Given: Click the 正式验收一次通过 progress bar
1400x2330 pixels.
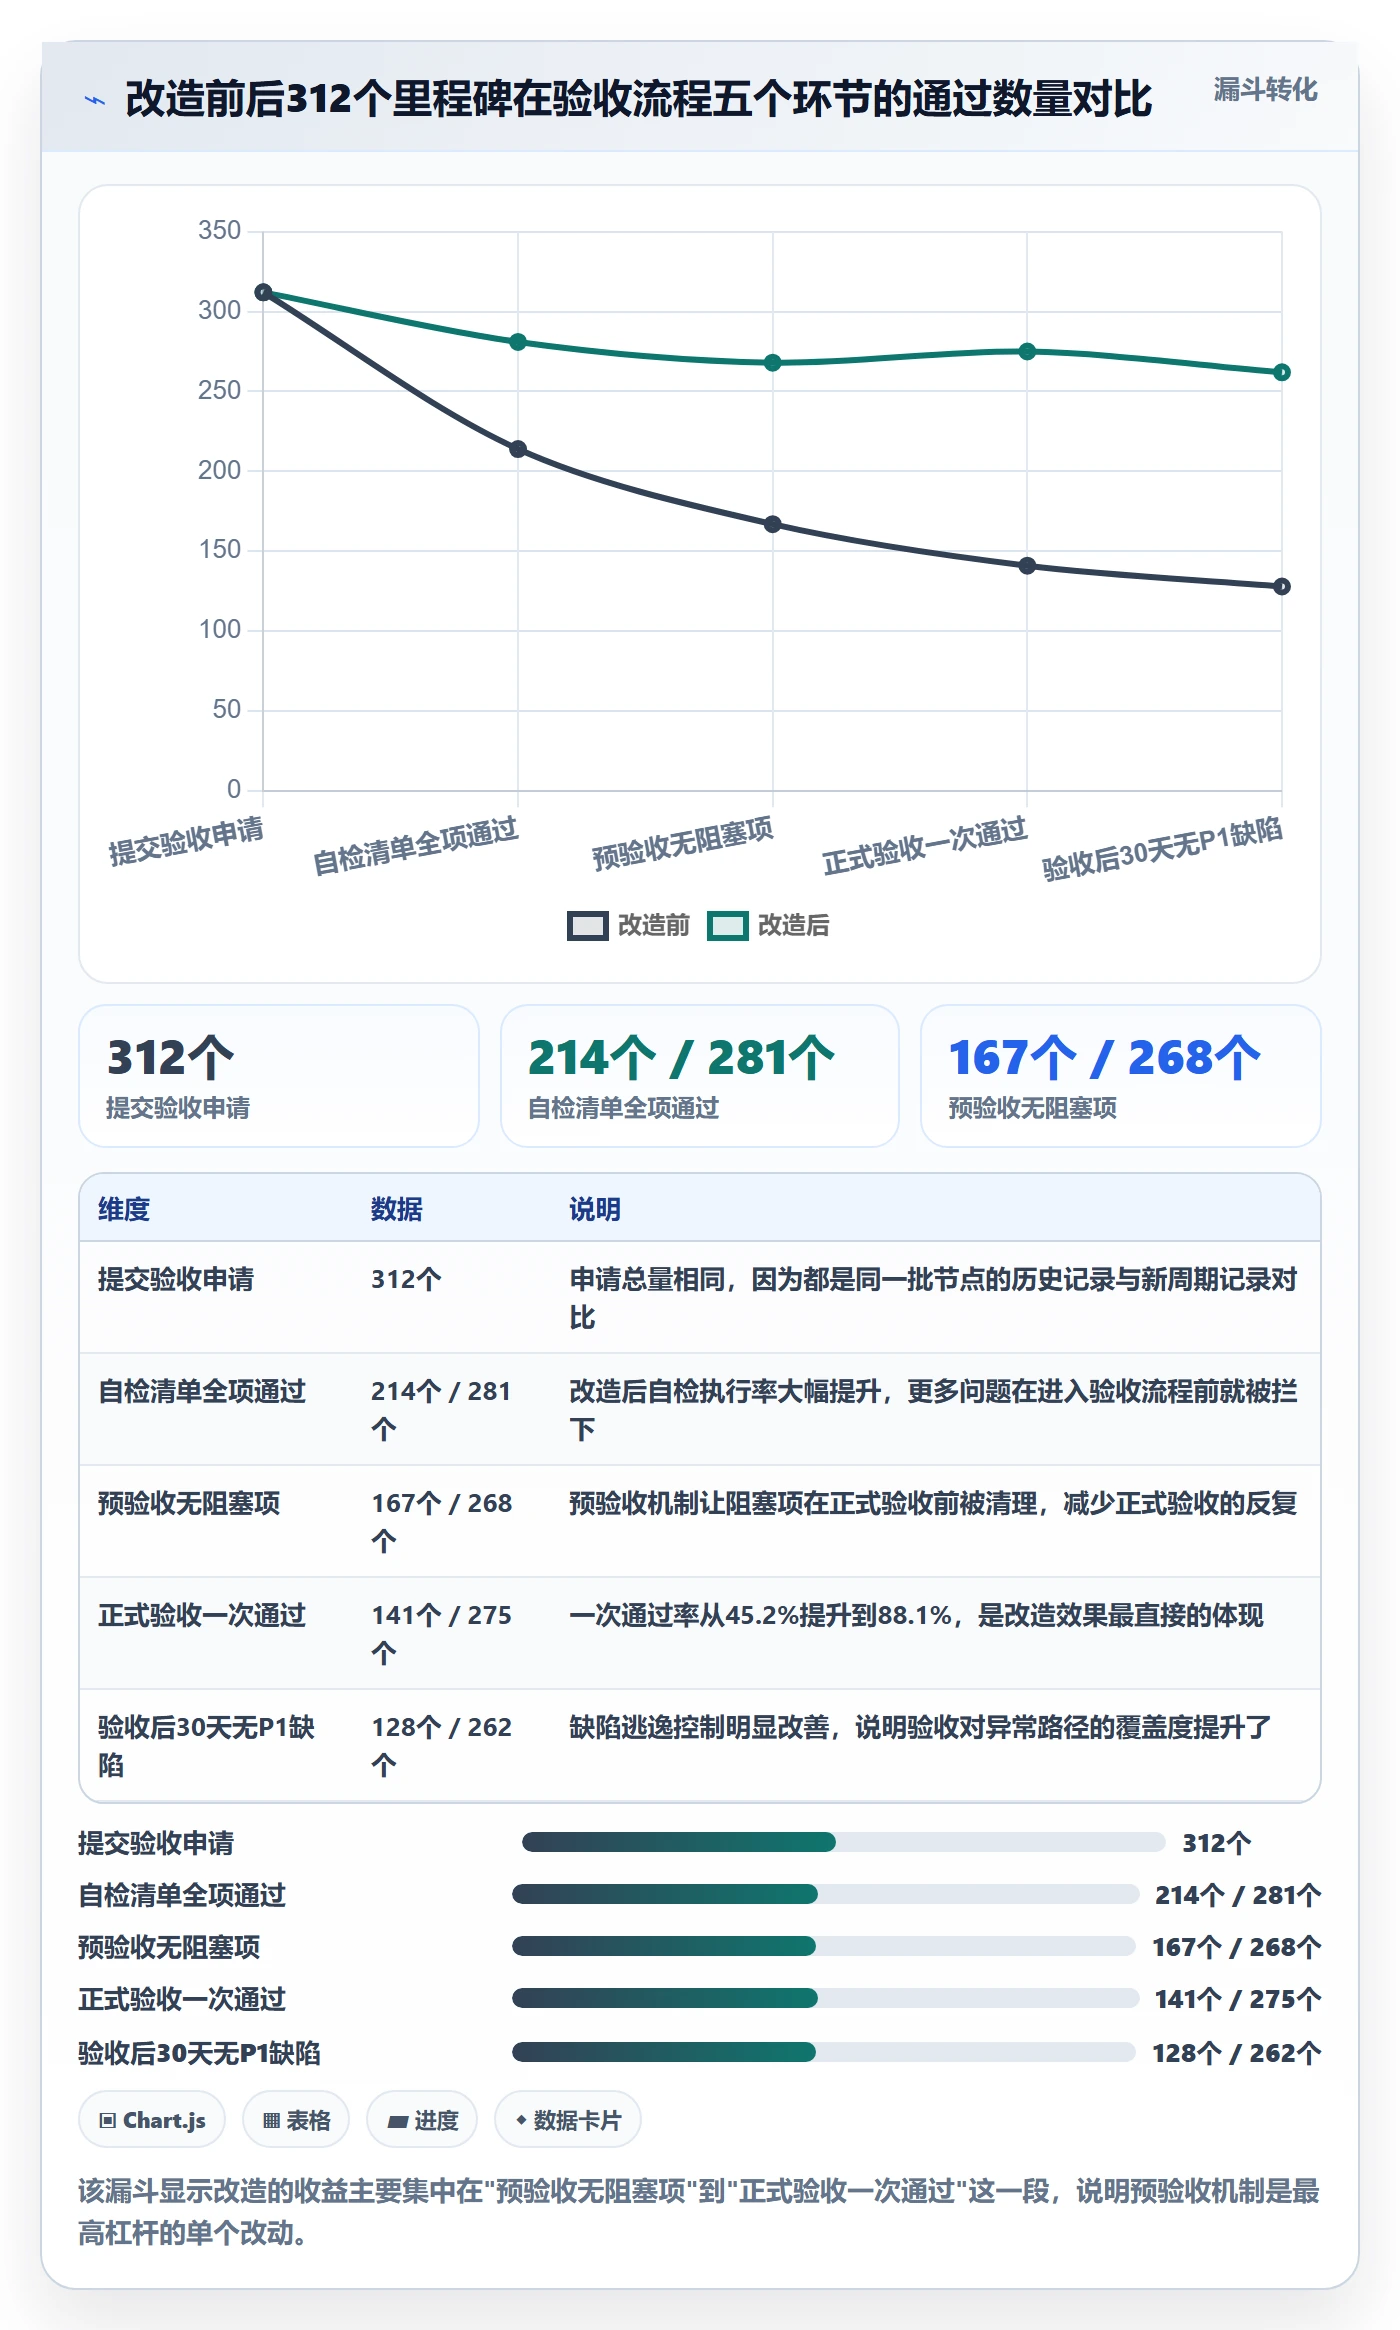Looking at the screenshot, I should 826,1998.
